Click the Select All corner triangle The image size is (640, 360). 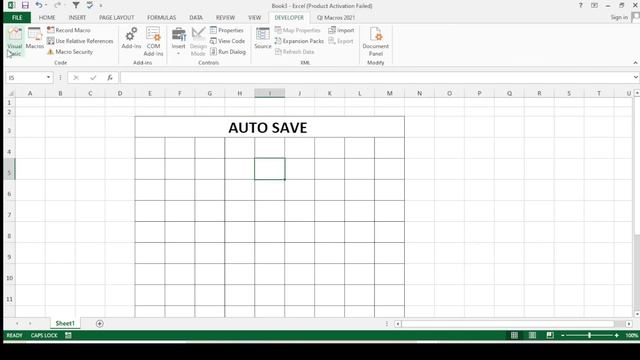[11, 93]
